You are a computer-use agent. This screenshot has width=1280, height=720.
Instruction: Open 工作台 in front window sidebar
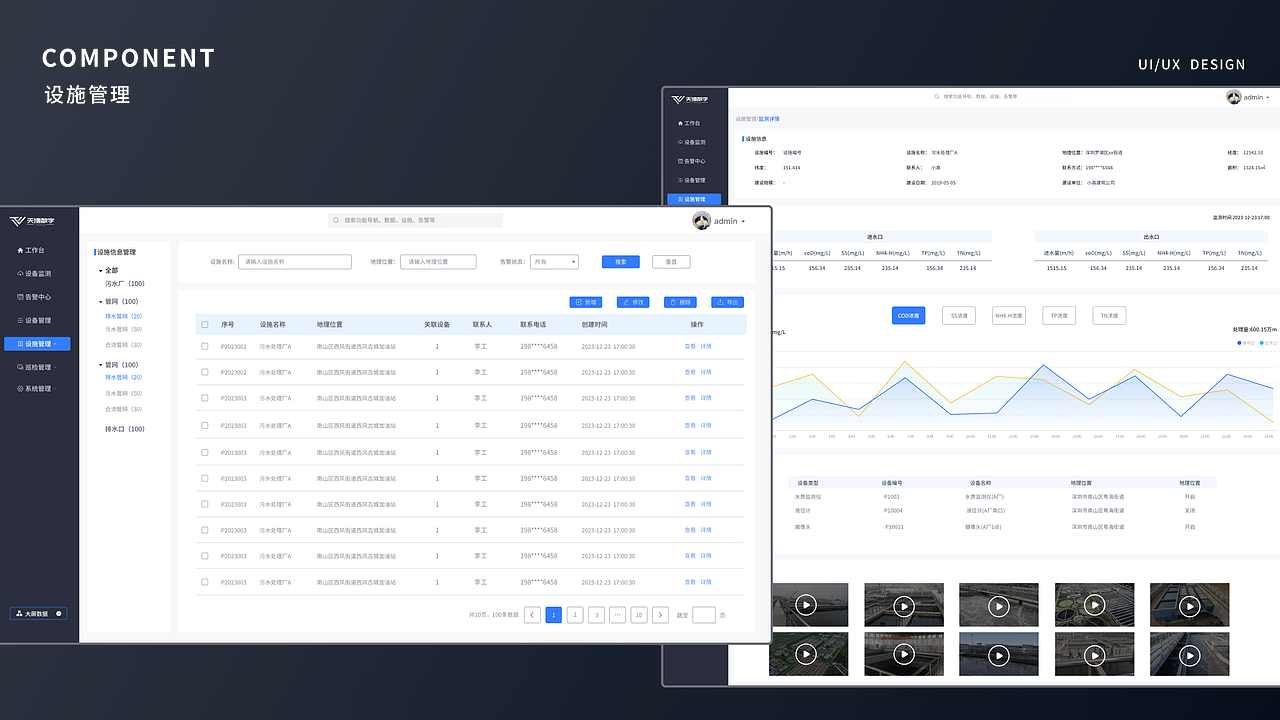31,250
